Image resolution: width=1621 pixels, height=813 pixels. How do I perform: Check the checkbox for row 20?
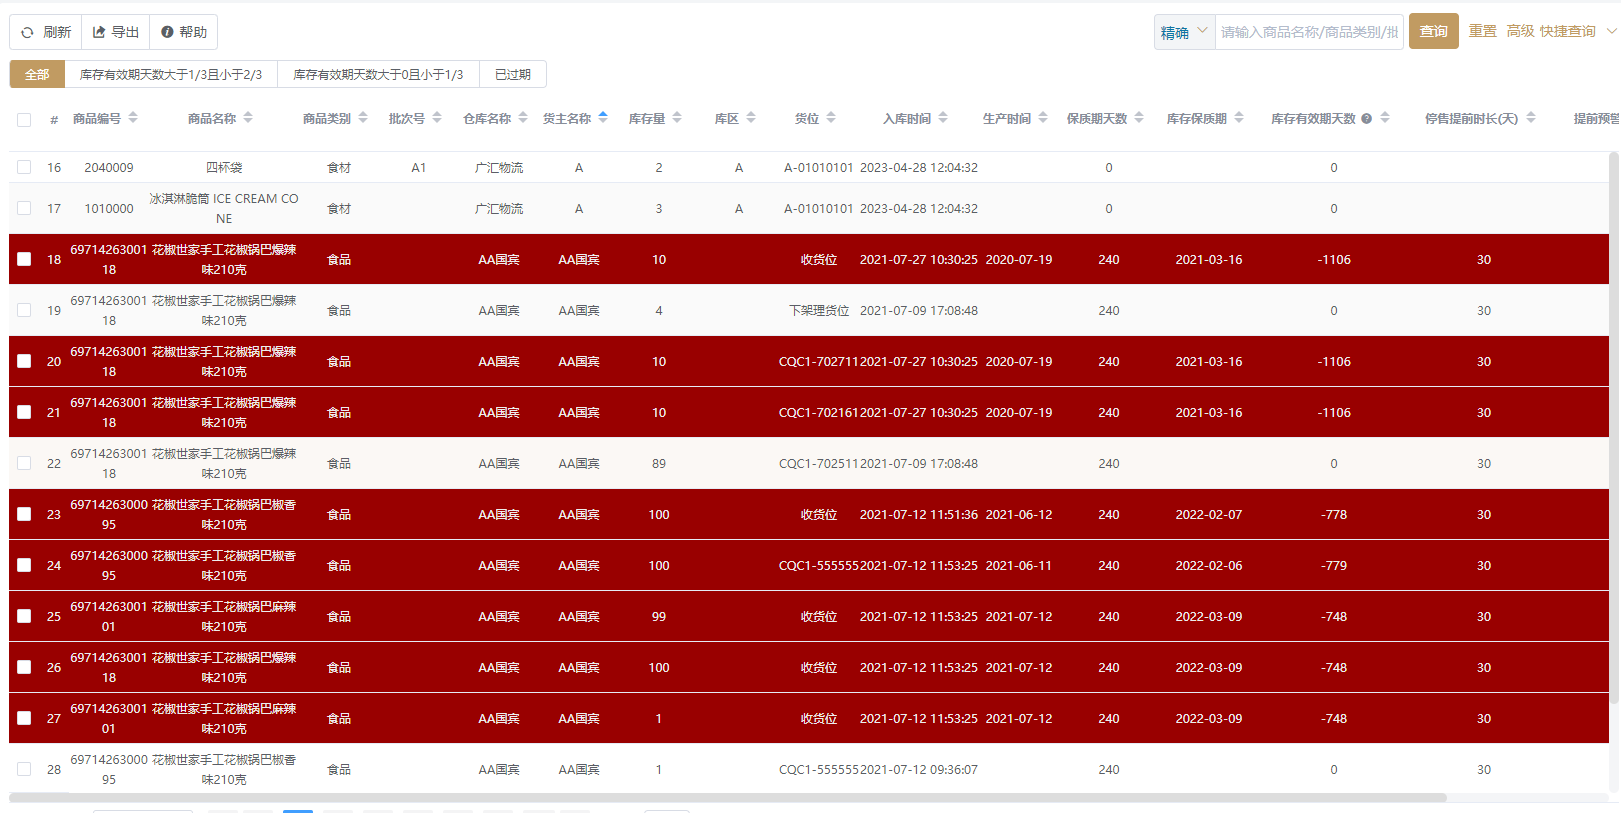[24, 361]
